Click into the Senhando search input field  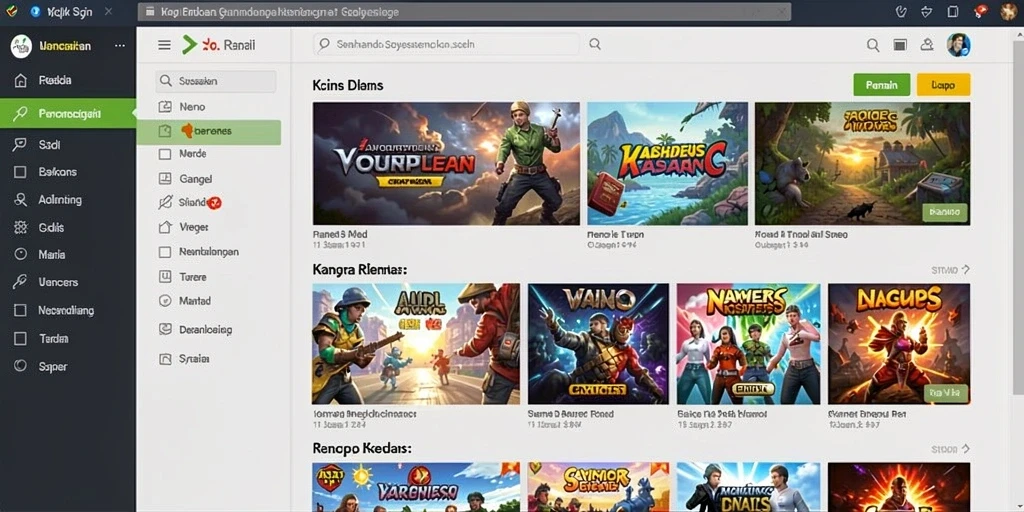pos(445,44)
